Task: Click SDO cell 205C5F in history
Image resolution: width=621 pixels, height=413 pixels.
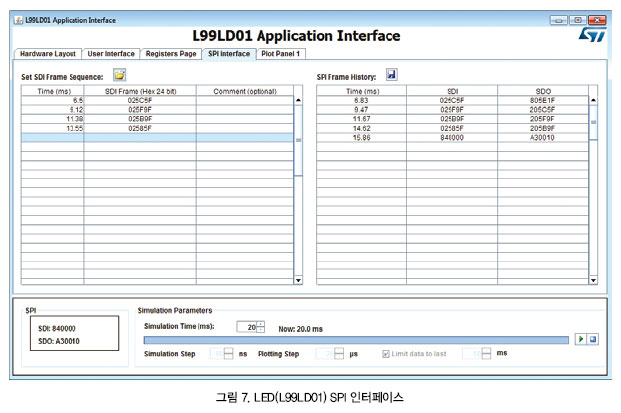Action: (x=543, y=110)
